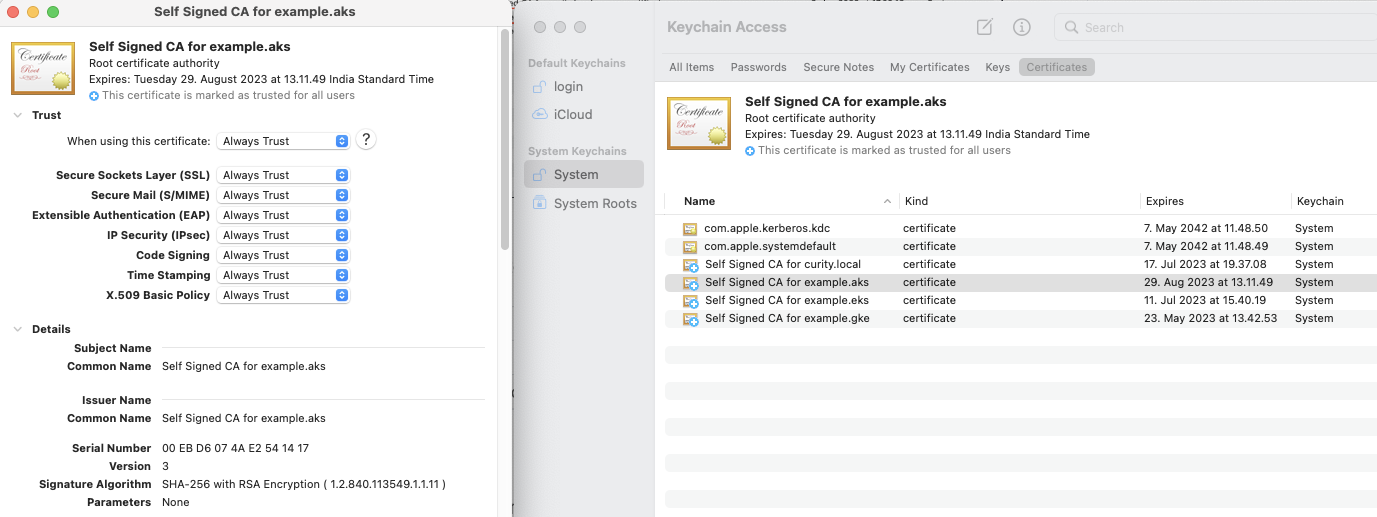Click the new note compose icon in Keychain Access
The height and width of the screenshot is (517, 1377).
tap(984, 27)
